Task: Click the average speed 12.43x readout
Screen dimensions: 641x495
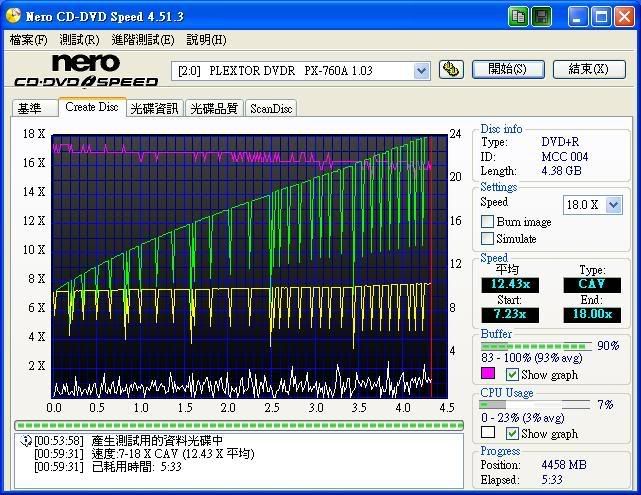Action: pyautogui.click(x=510, y=284)
